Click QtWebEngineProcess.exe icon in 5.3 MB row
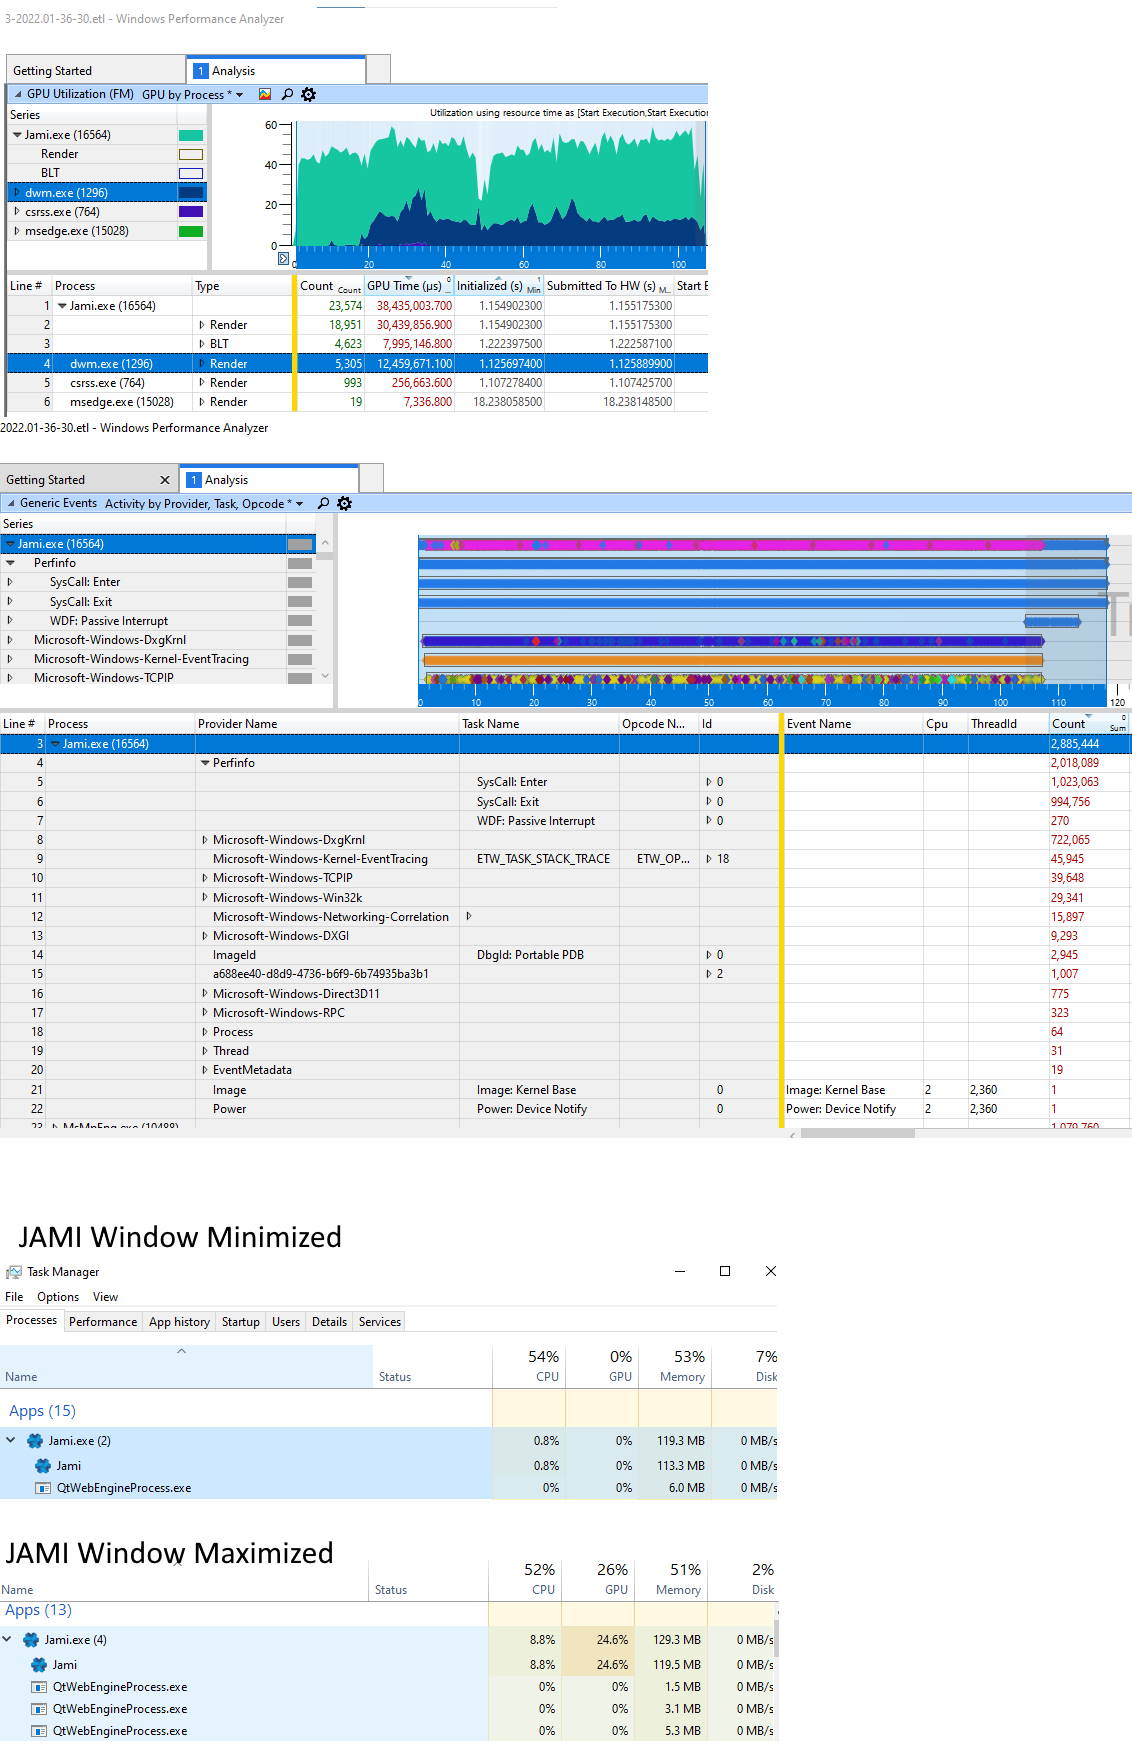 click(x=39, y=1731)
